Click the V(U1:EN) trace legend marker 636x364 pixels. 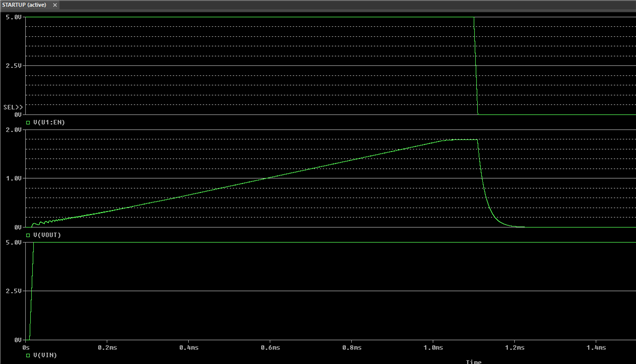click(28, 123)
